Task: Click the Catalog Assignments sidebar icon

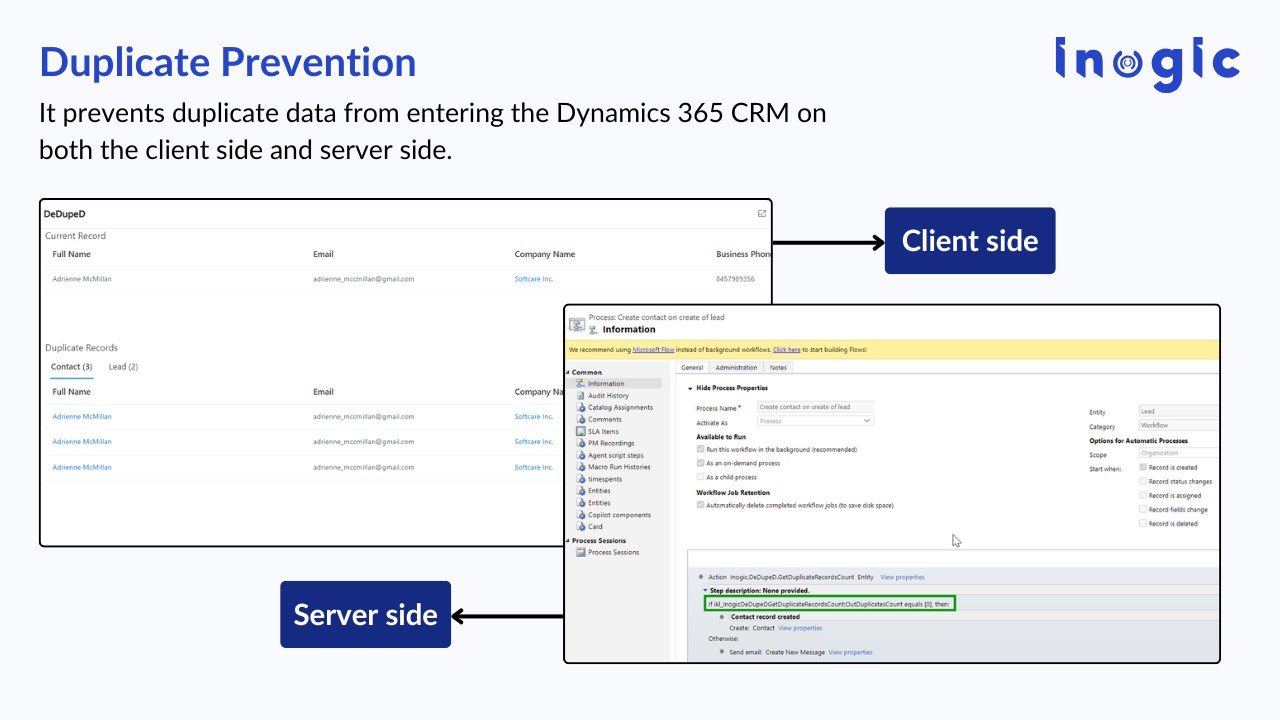Action: click(580, 408)
